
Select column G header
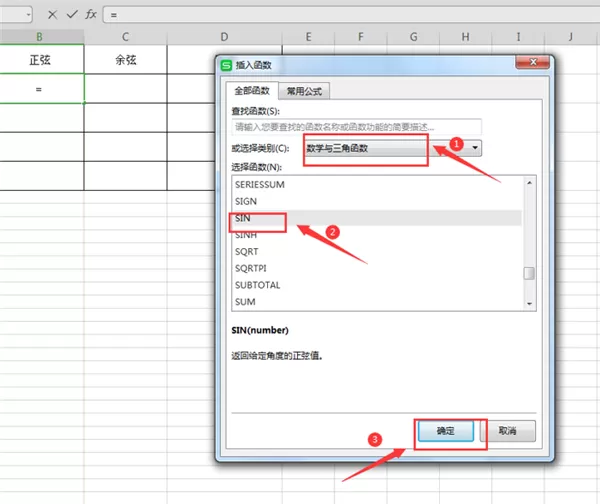click(414, 37)
